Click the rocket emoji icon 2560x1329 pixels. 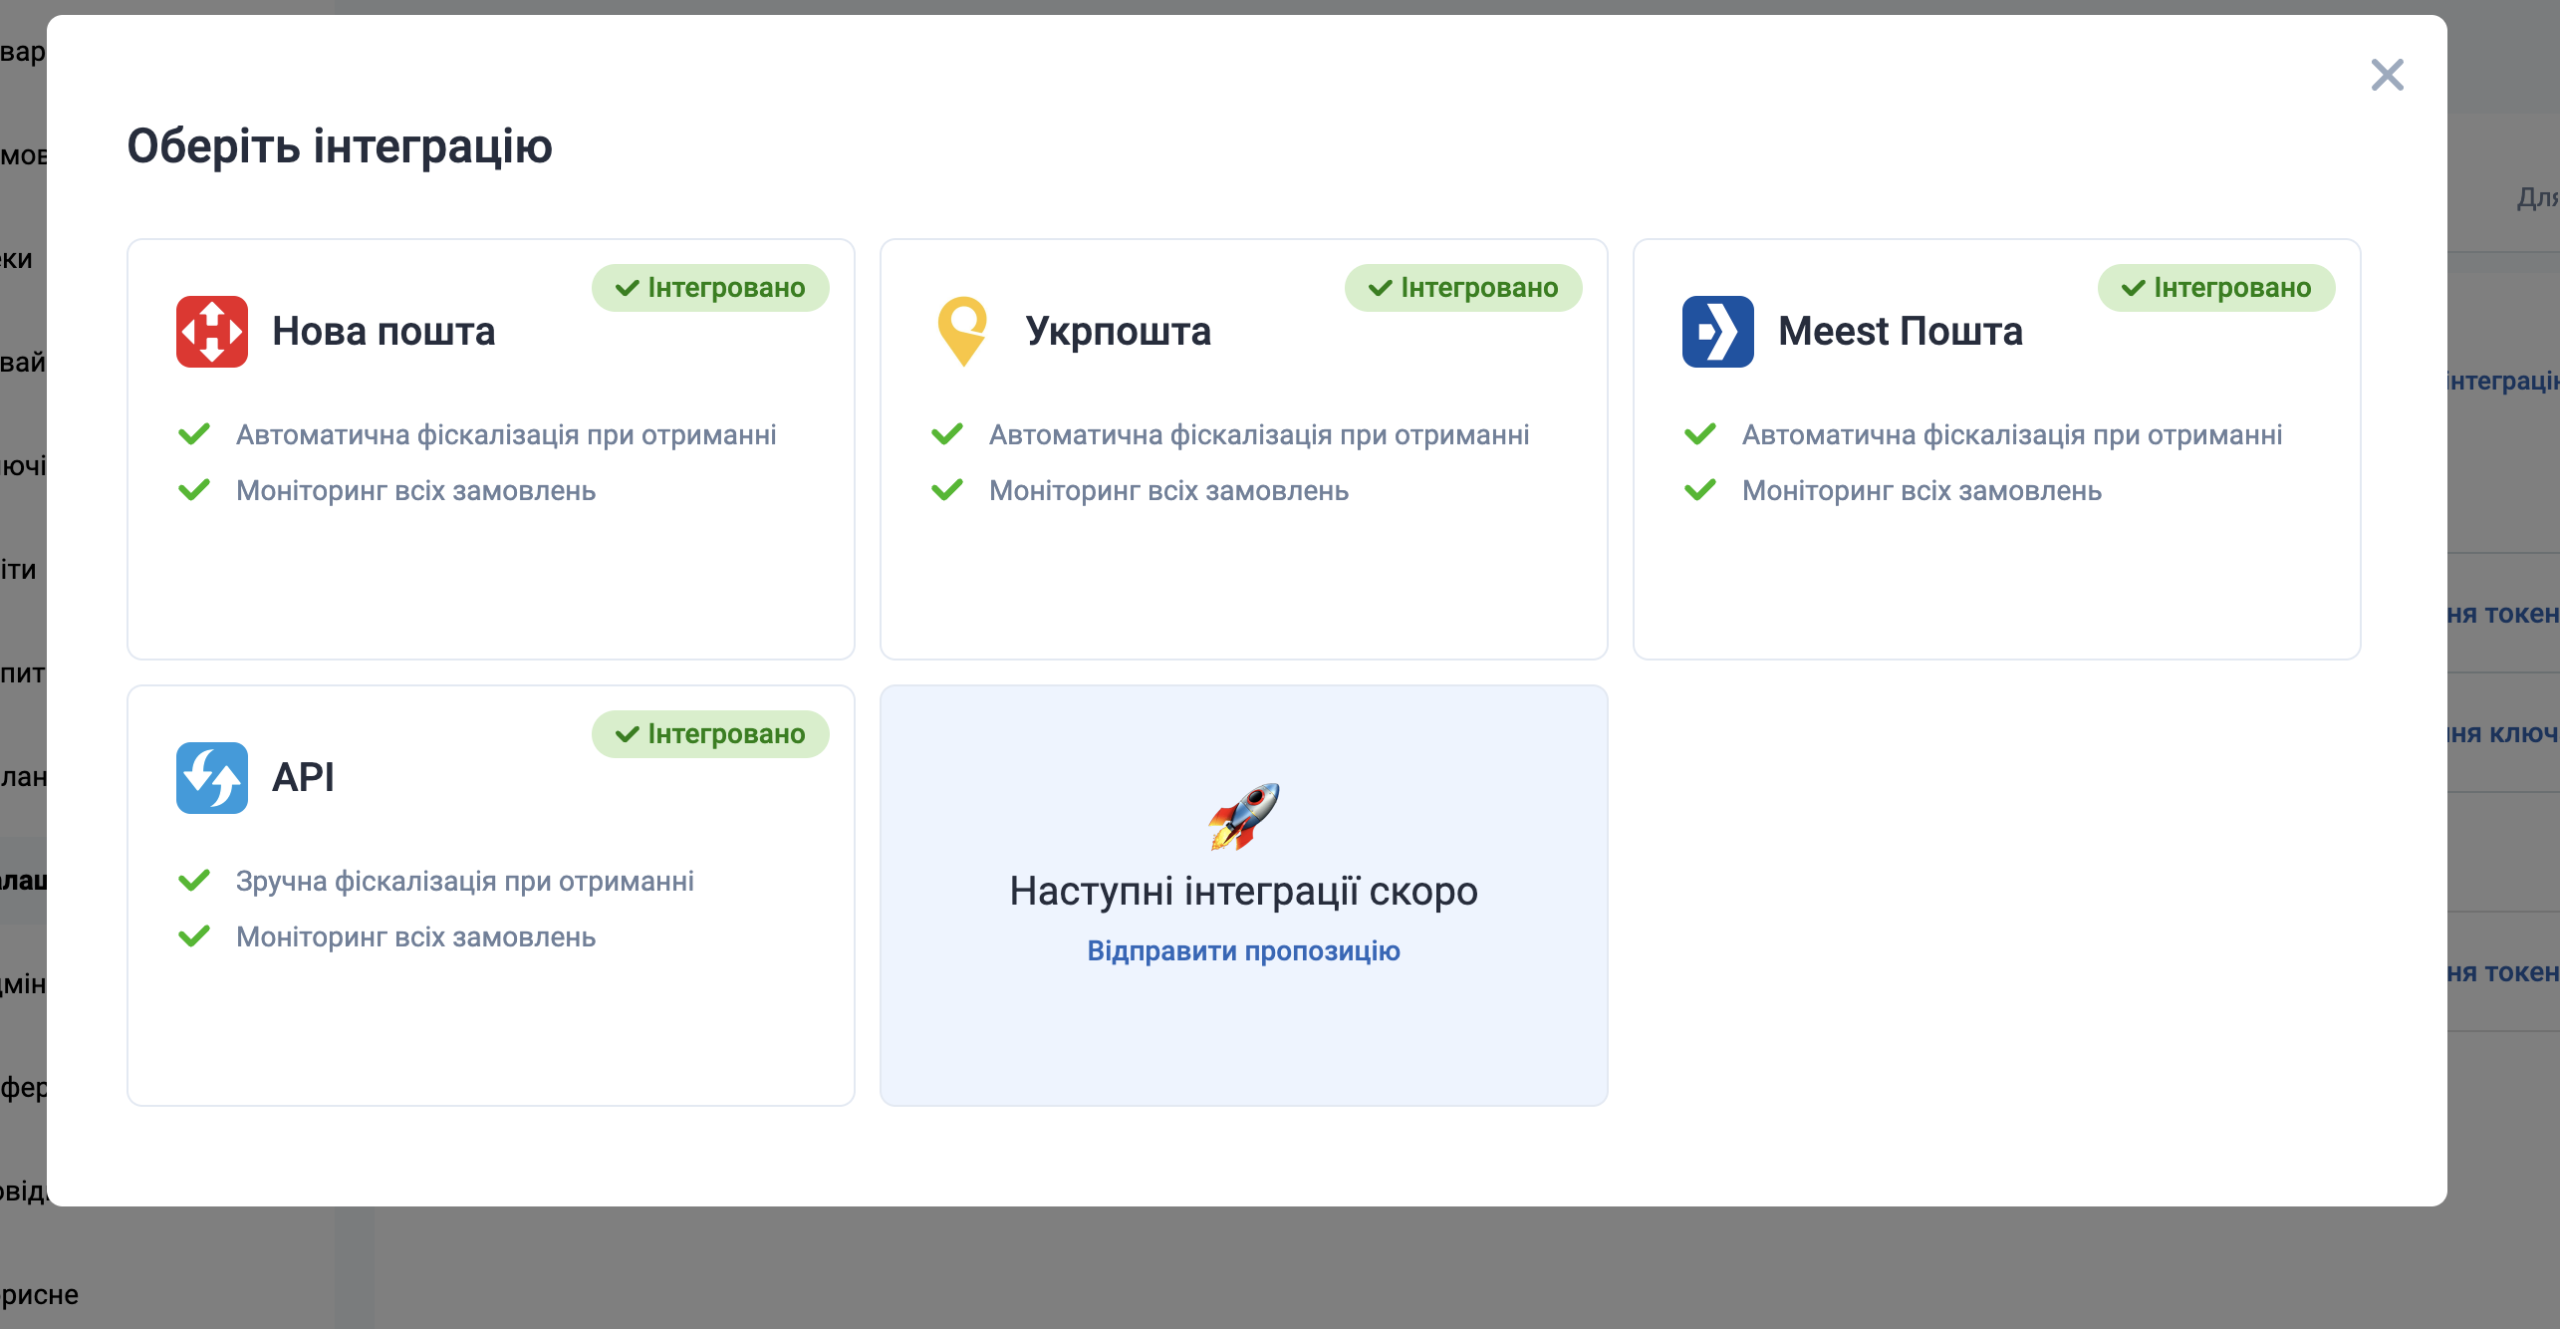1243,816
